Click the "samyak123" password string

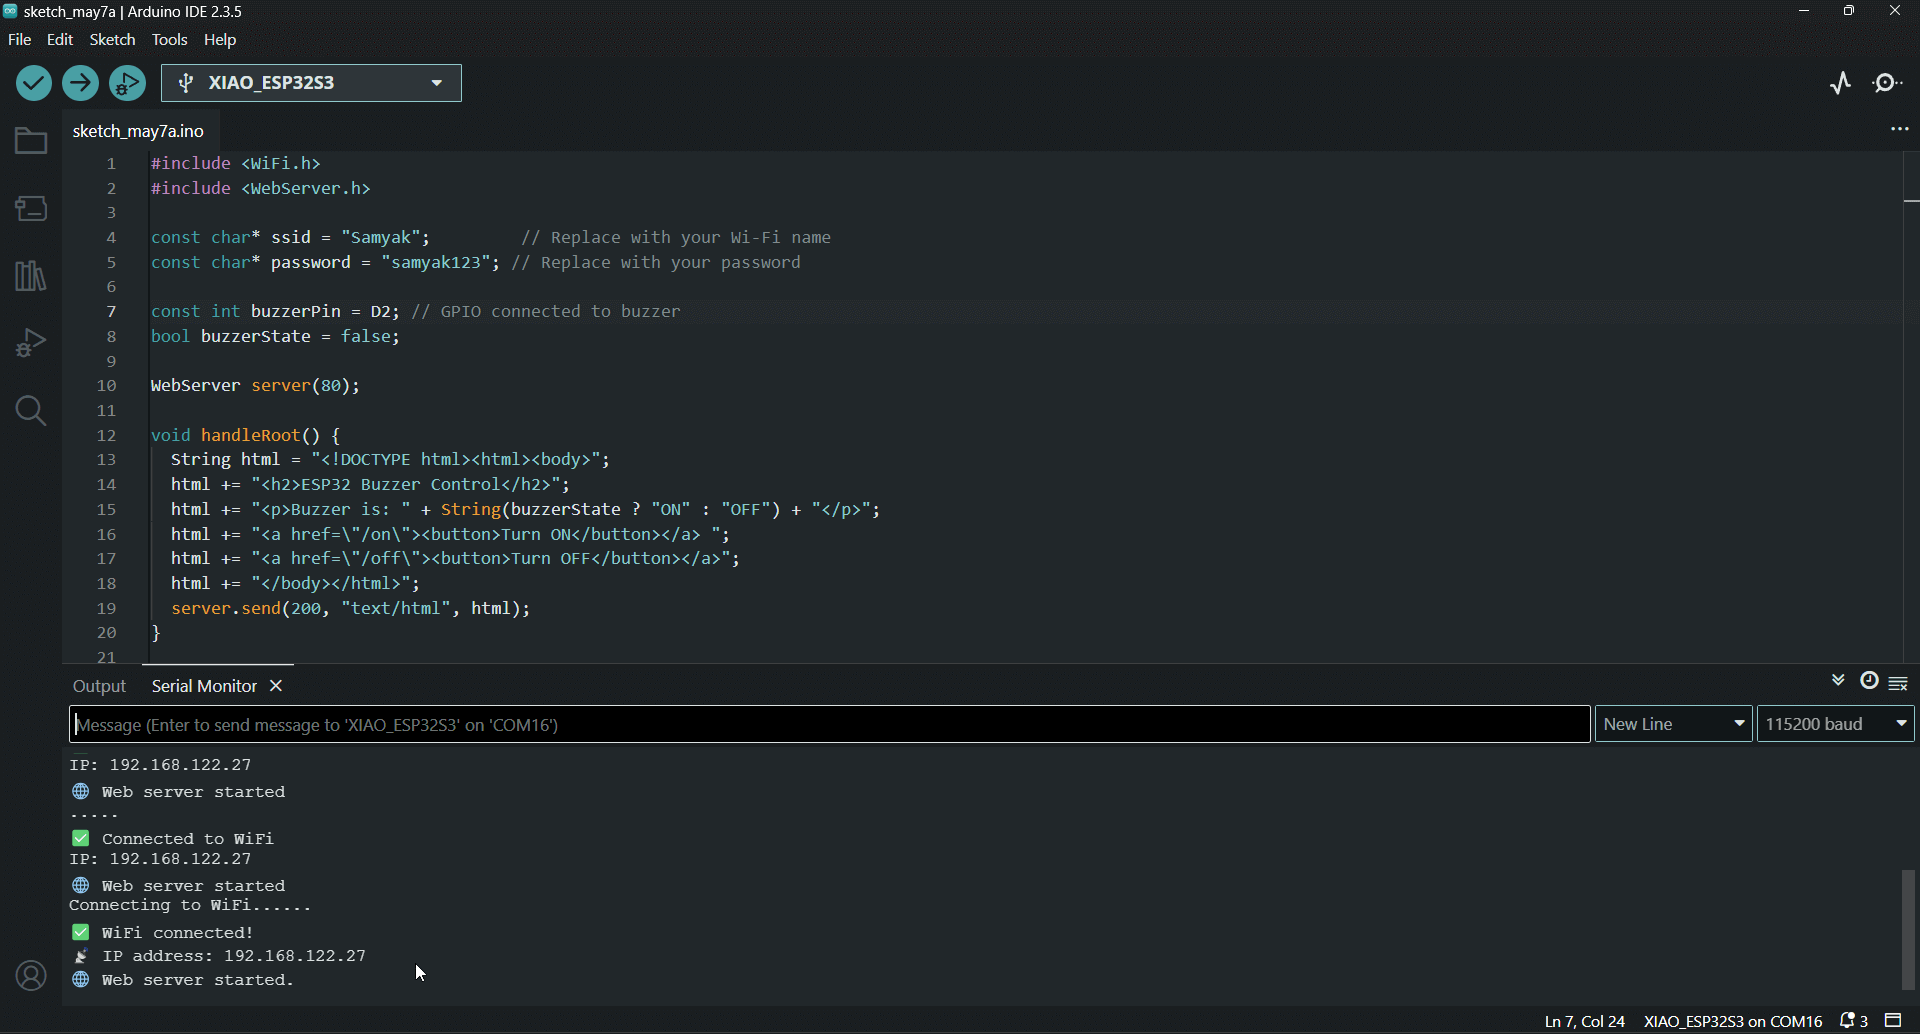[x=436, y=263]
